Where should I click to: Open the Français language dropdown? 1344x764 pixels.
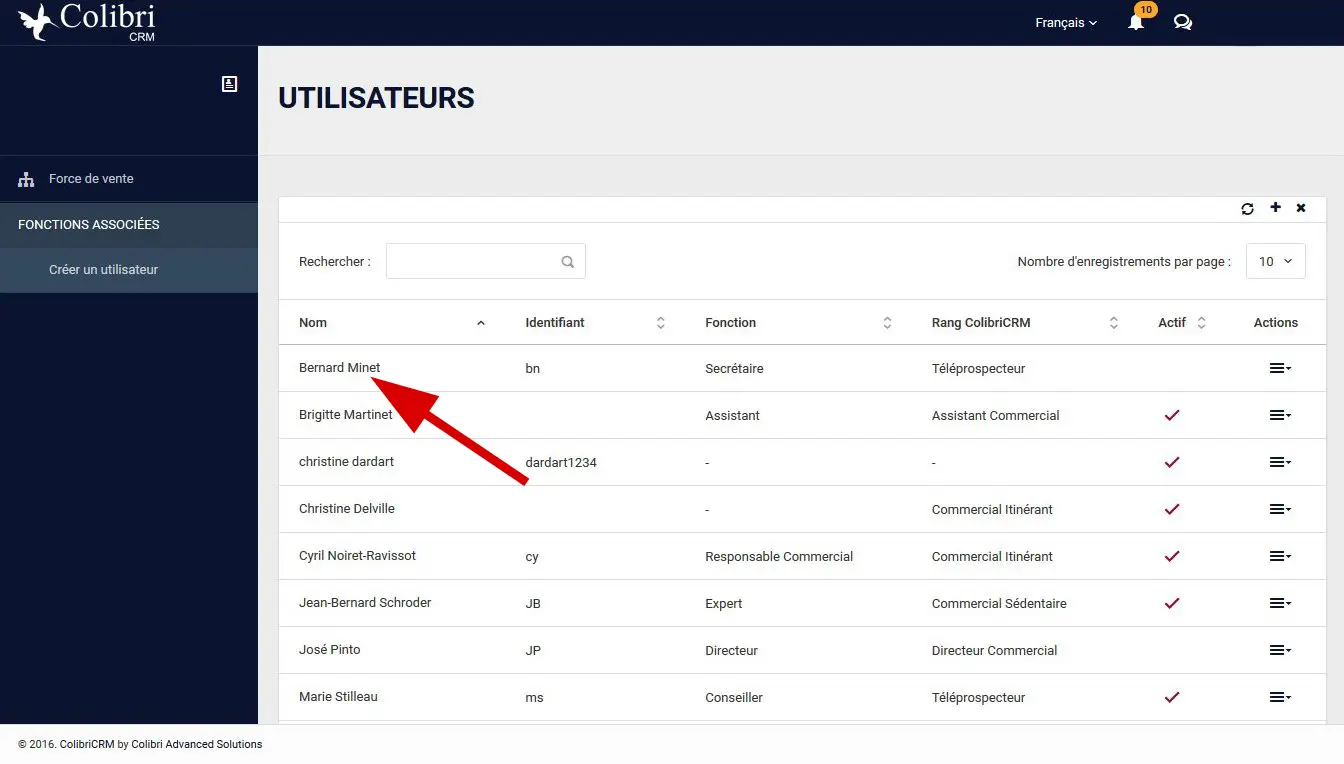[1066, 22]
